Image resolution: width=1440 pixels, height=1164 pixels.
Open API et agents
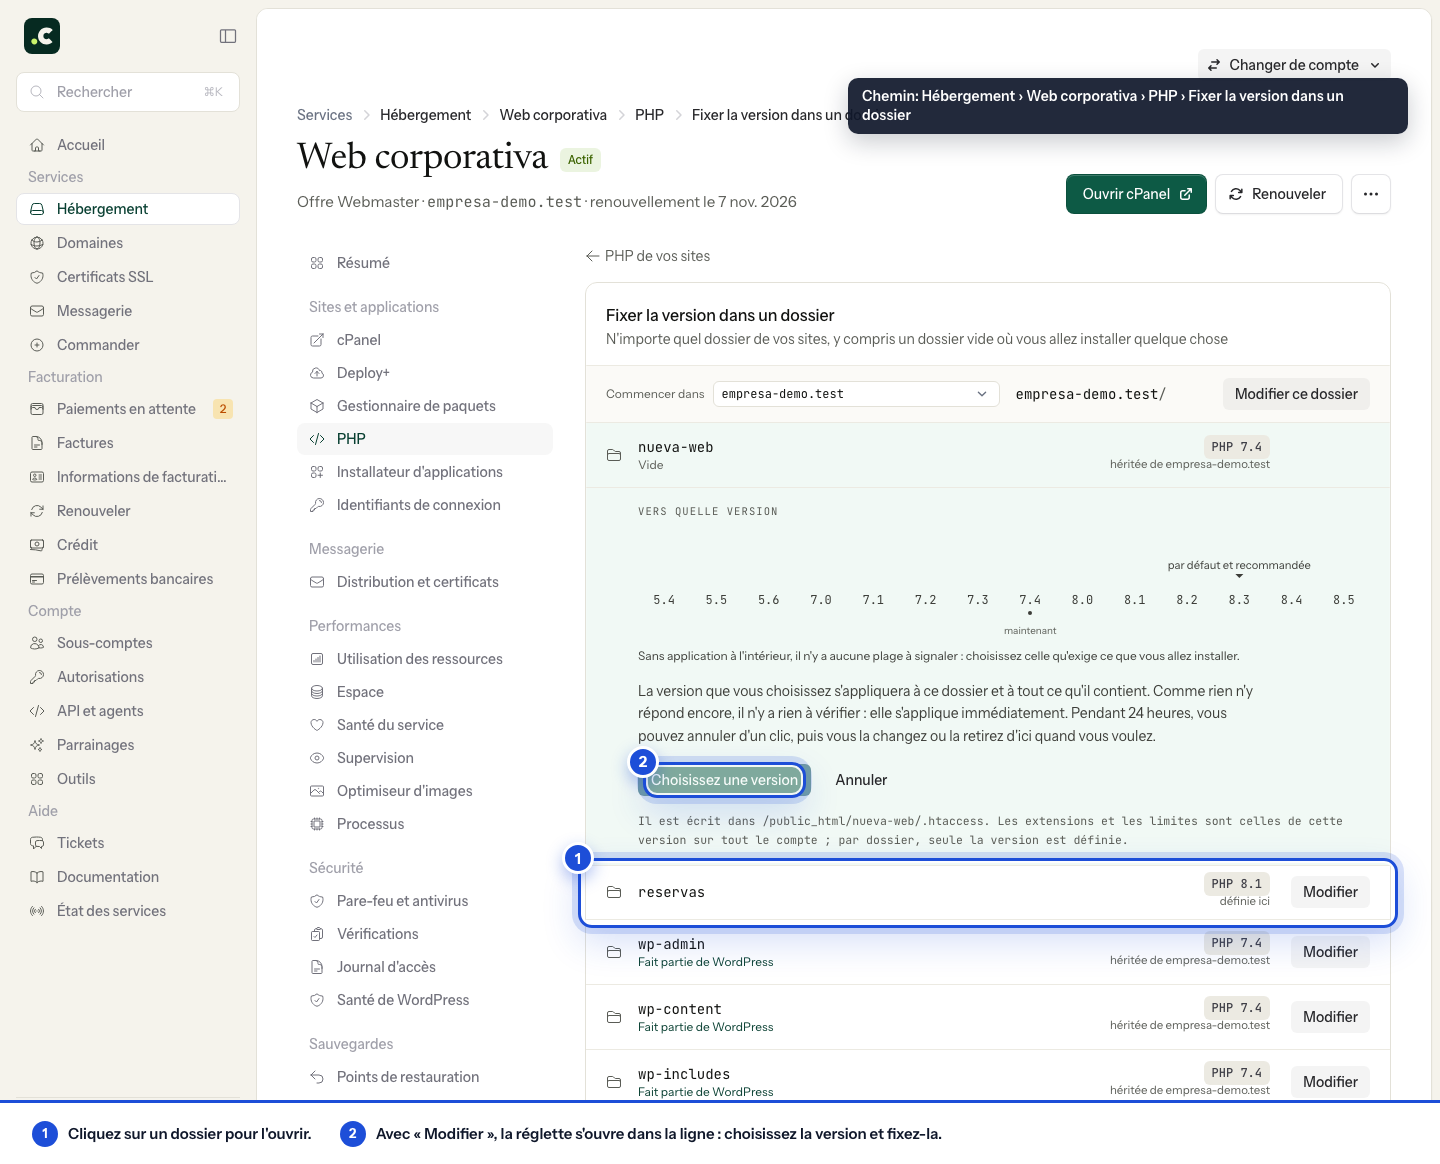pos(128,711)
